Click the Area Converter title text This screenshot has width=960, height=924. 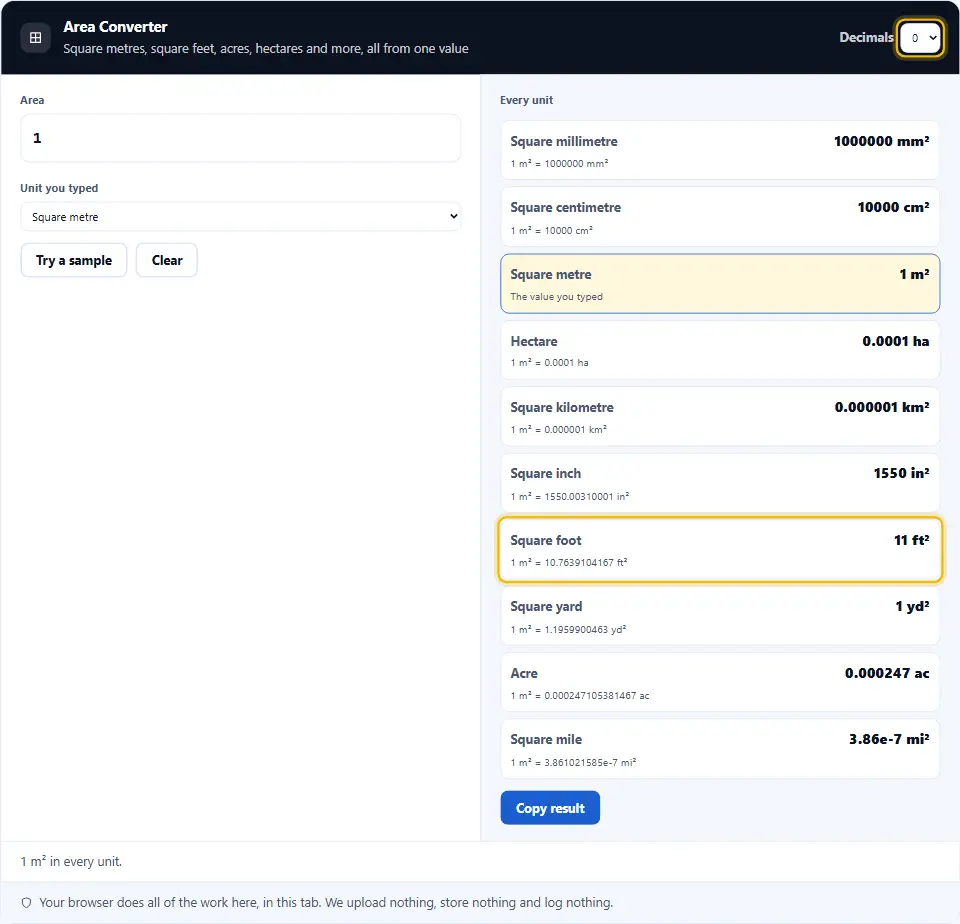coord(115,27)
